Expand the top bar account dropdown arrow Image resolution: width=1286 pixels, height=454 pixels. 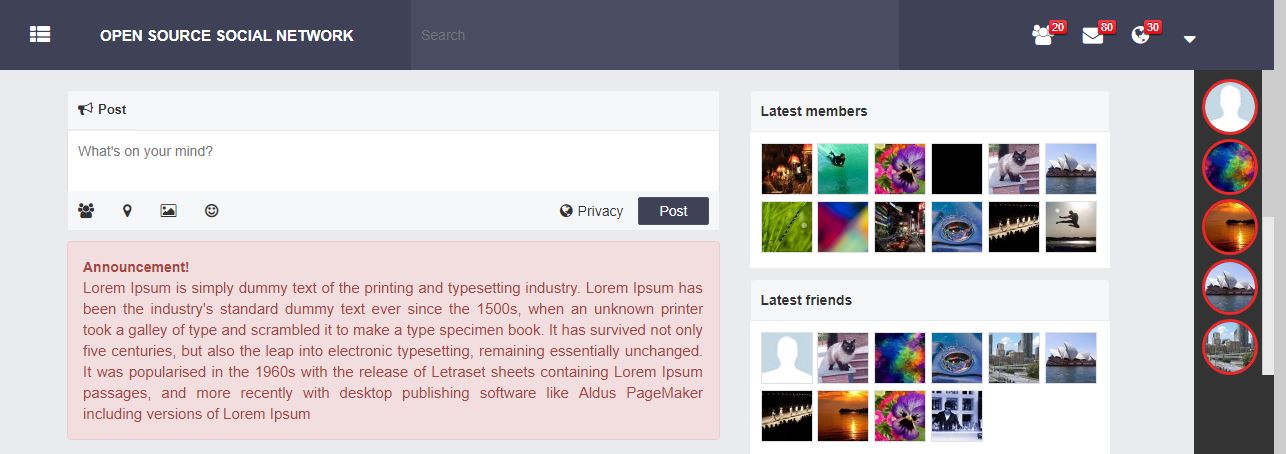click(x=1189, y=39)
